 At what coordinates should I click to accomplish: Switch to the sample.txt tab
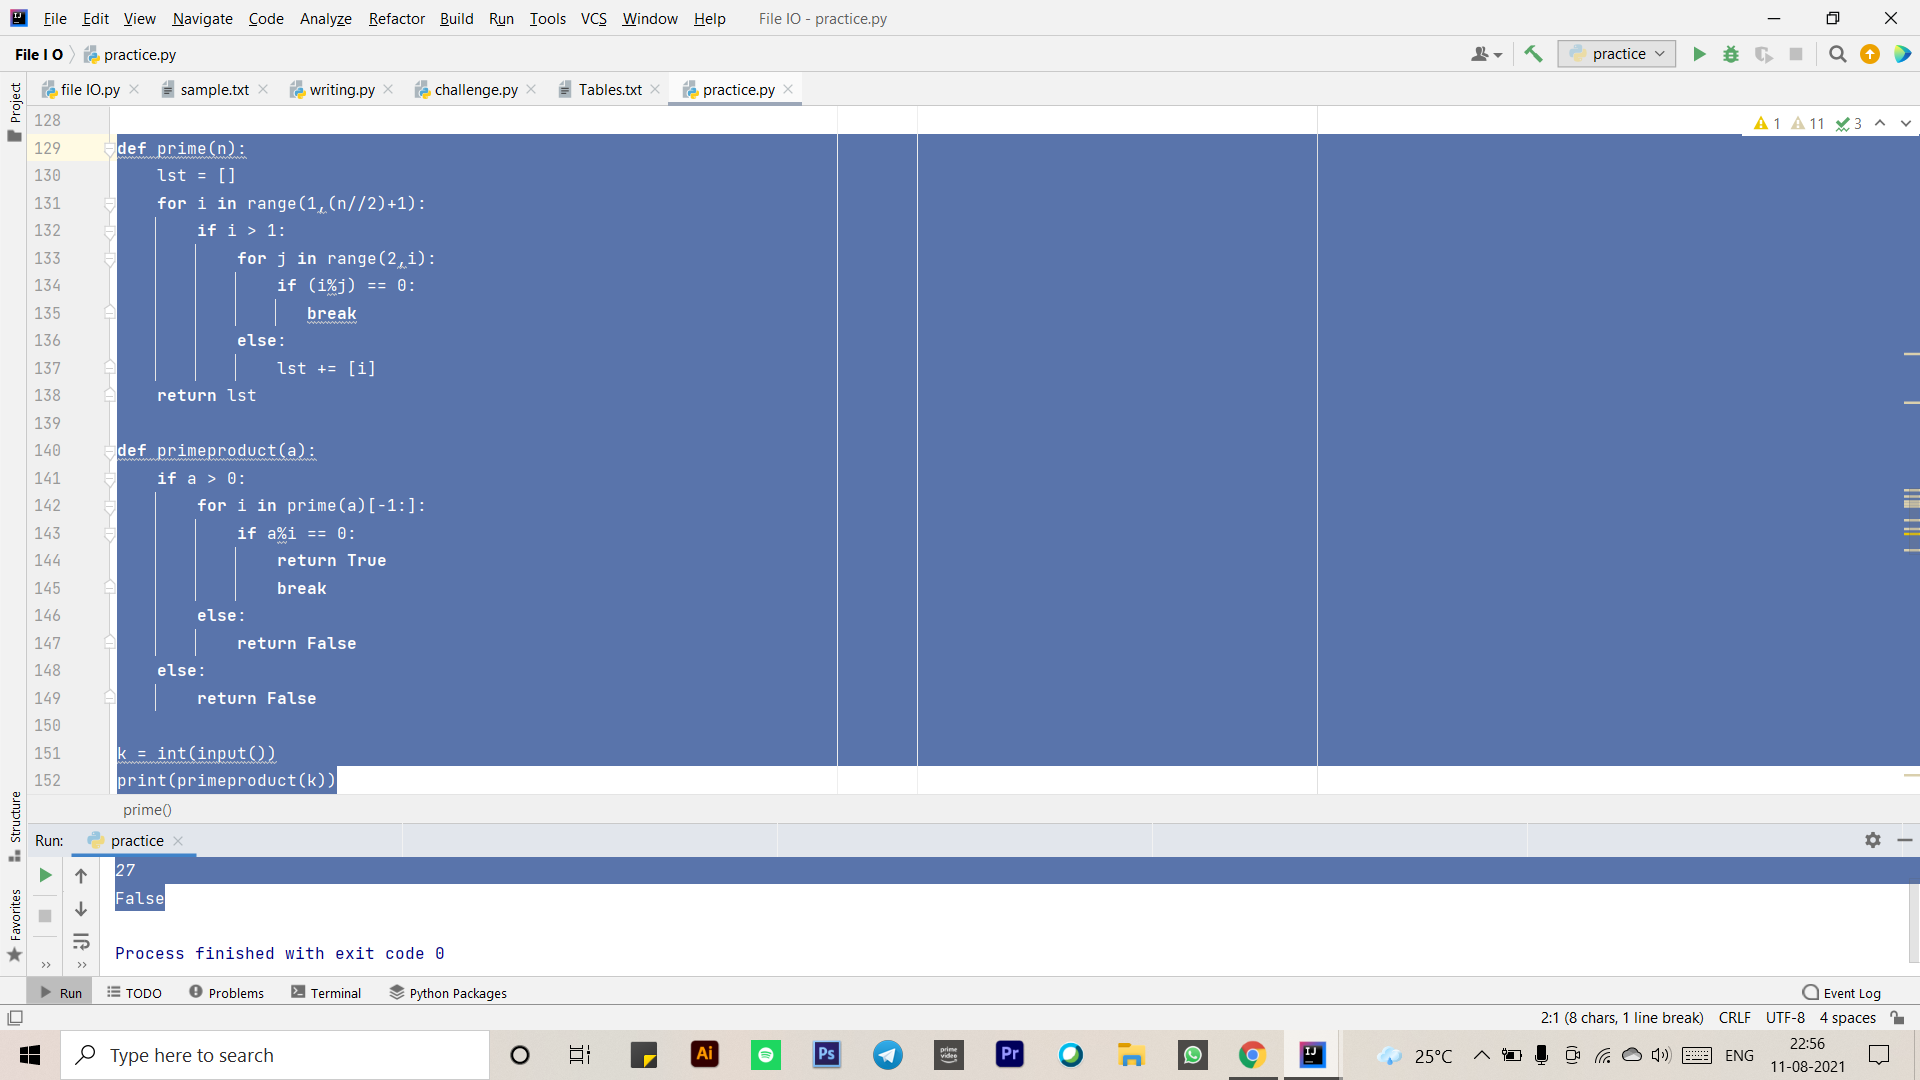213,89
